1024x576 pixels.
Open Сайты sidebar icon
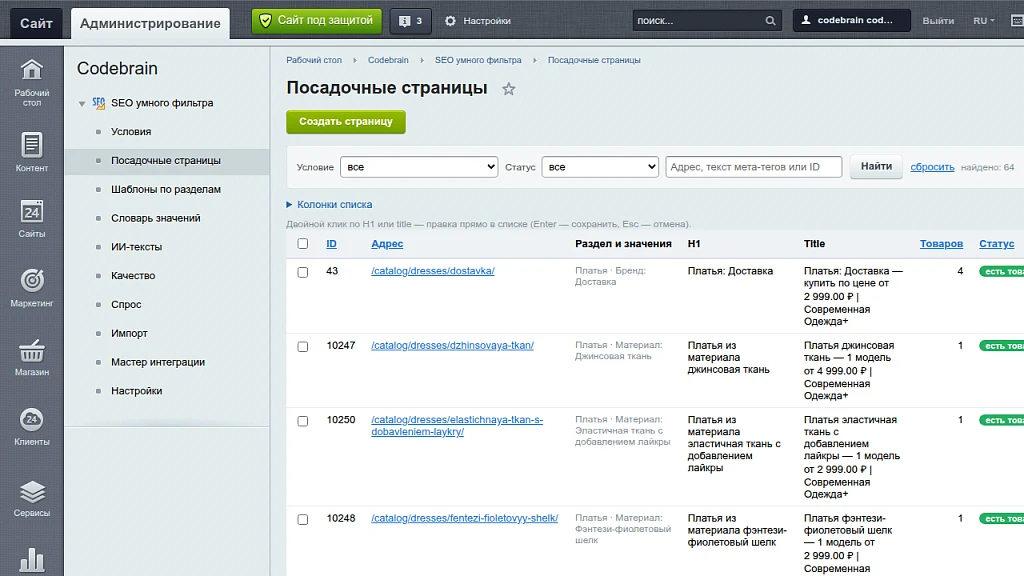tap(31, 219)
